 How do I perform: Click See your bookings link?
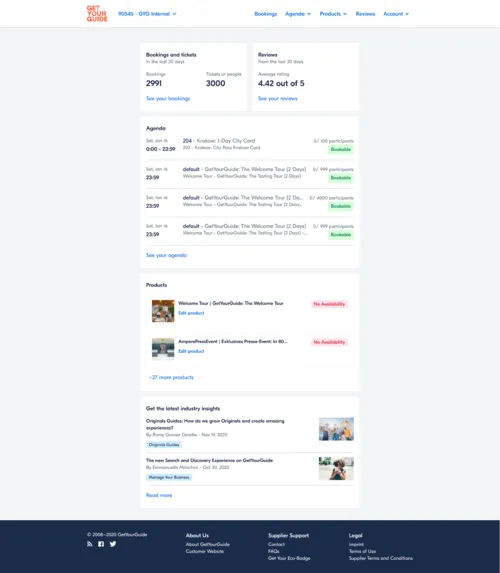(168, 98)
